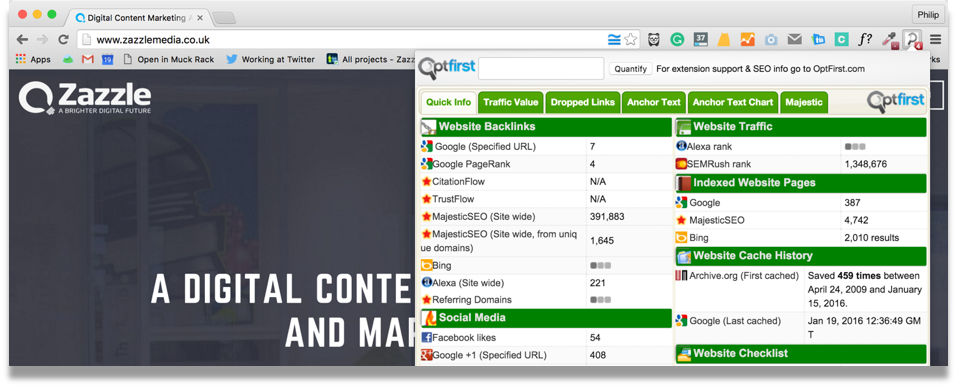The width and height of the screenshot is (957, 387).
Task: Bookmark page with the star icon
Action: (x=630, y=40)
